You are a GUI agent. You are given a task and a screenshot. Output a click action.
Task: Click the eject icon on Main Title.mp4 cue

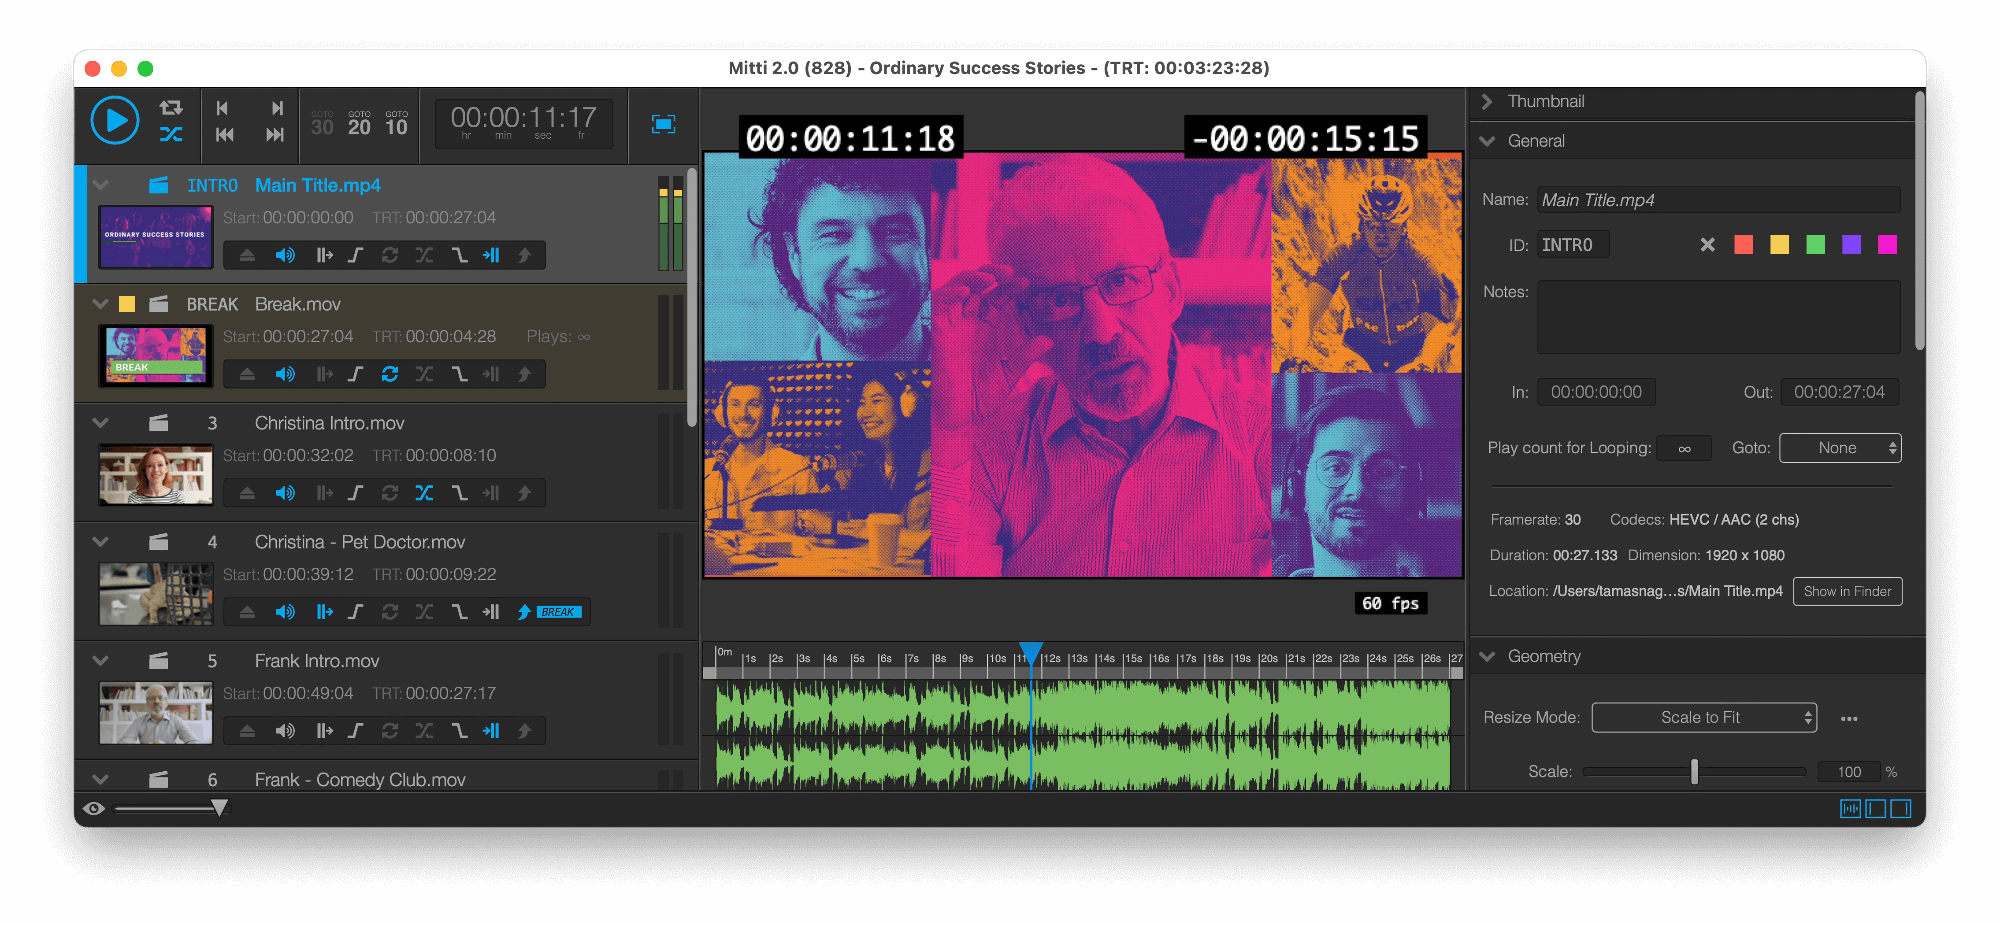click(x=247, y=255)
